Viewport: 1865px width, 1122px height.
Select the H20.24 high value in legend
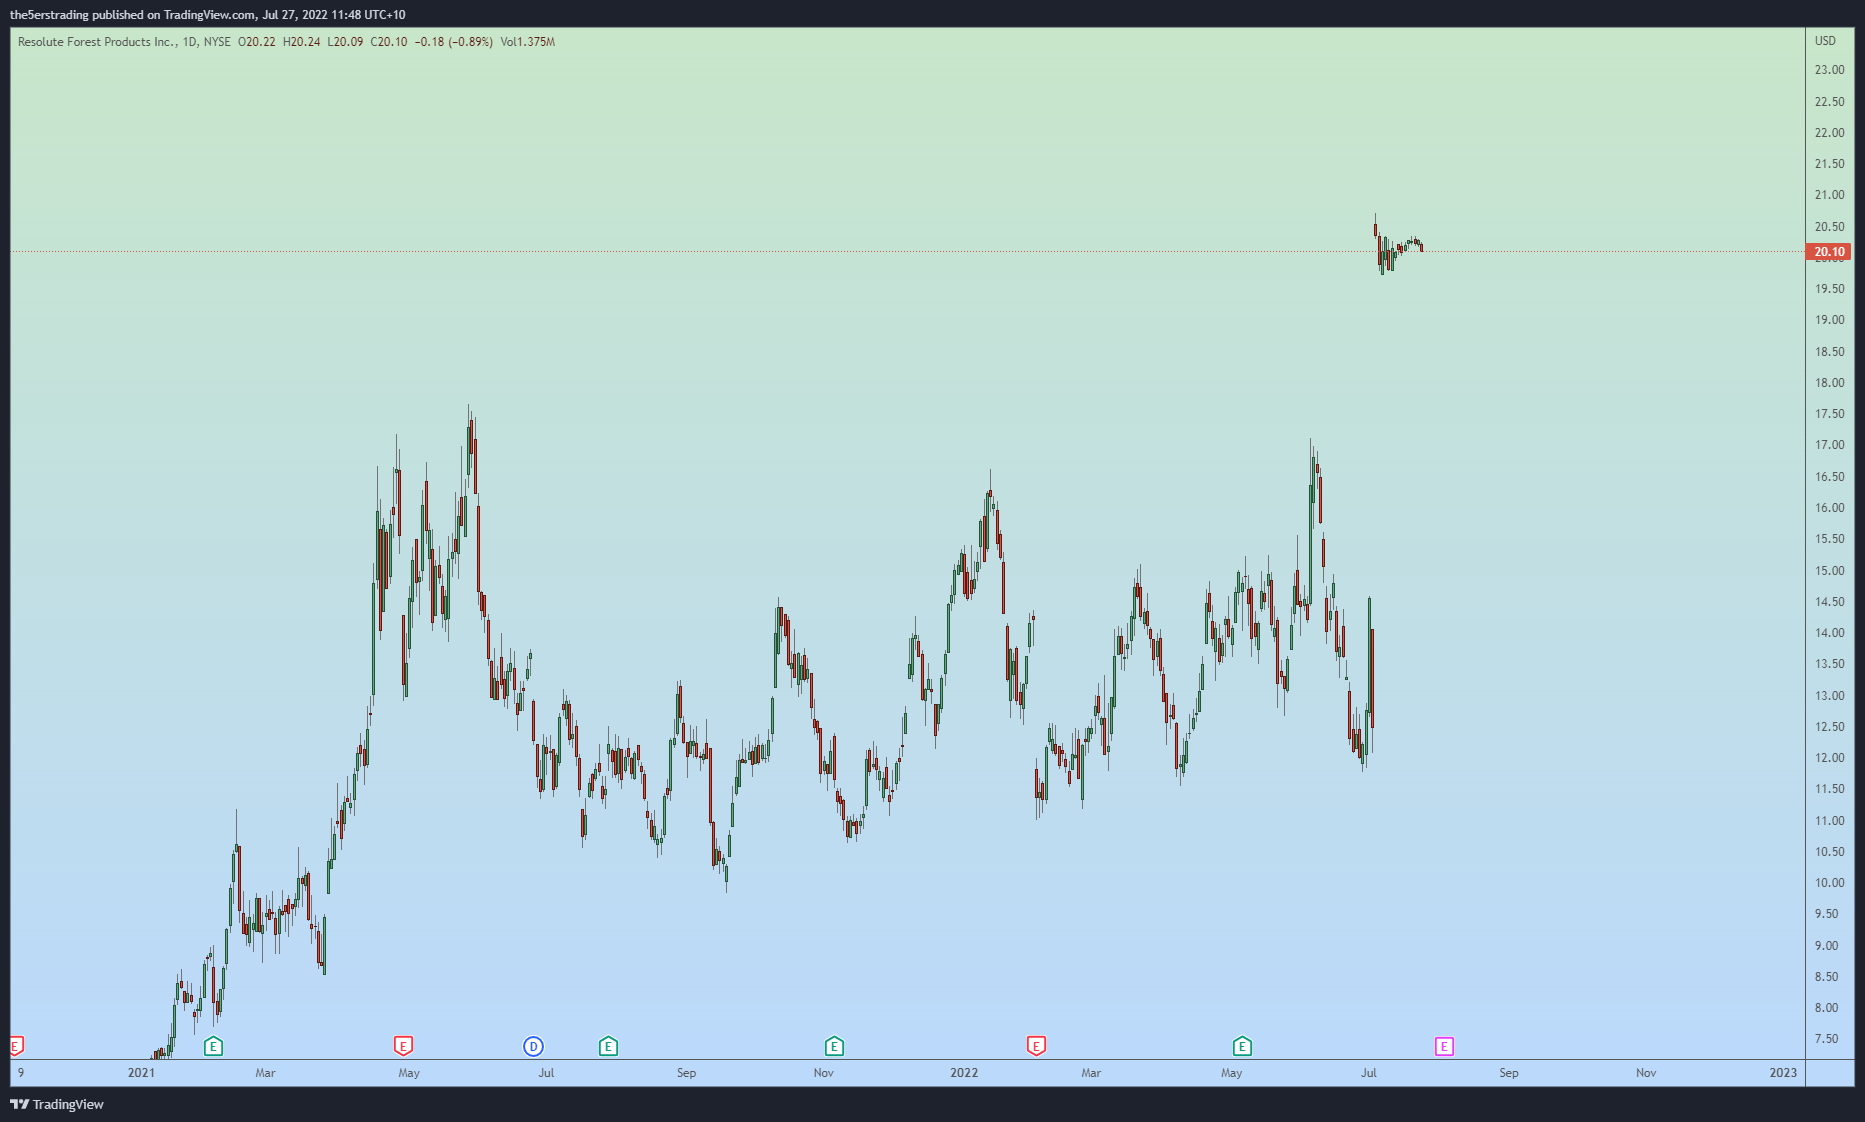(x=302, y=42)
